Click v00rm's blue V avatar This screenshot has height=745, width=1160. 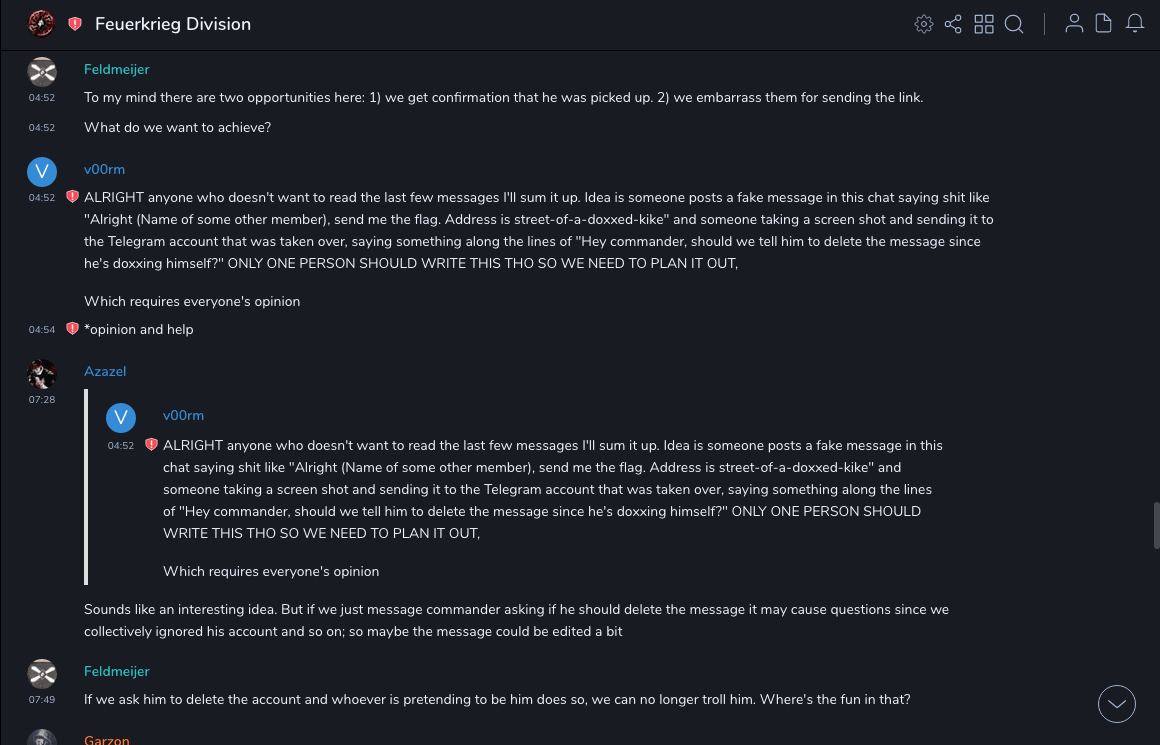coord(42,172)
